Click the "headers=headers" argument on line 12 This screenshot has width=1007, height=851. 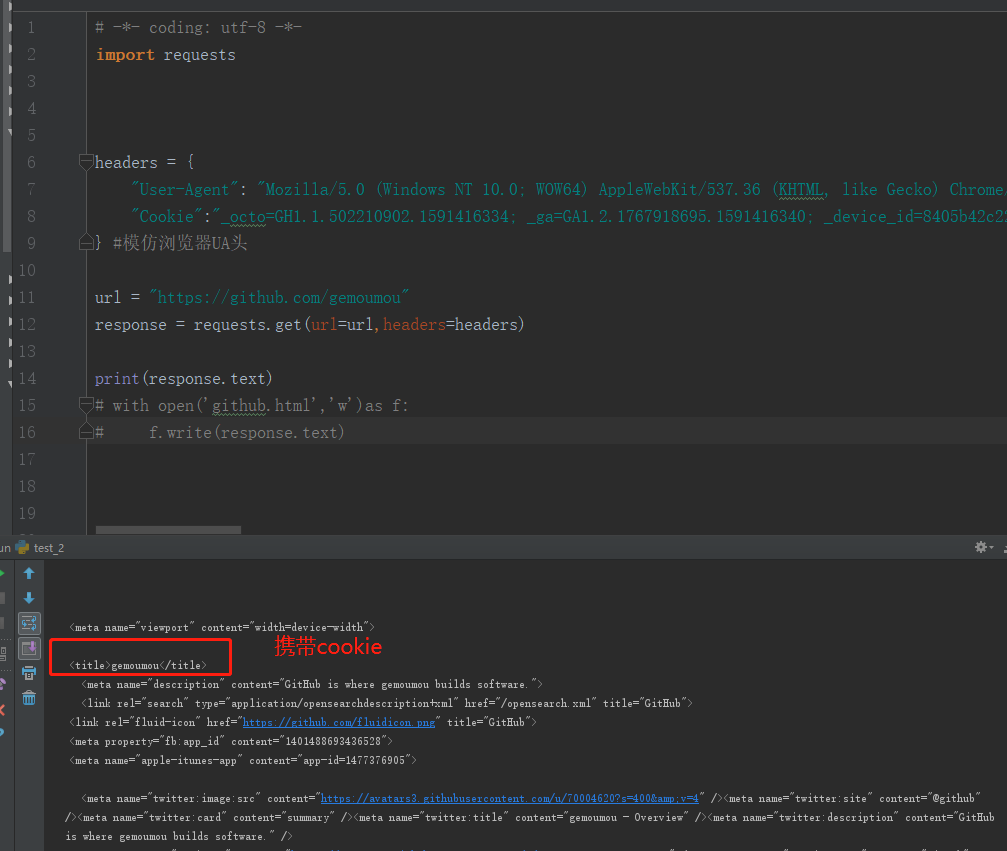pos(450,324)
